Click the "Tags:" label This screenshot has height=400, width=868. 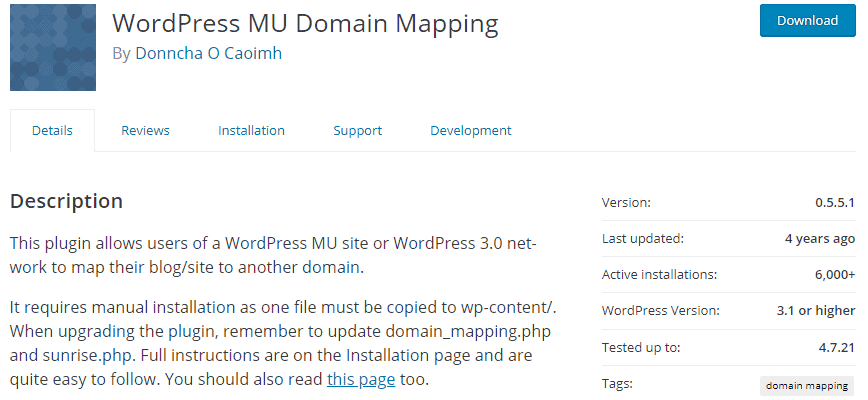point(617,383)
